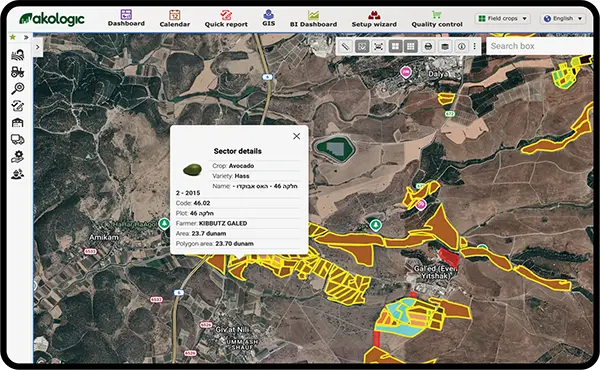This screenshot has width=600, height=370.
Task: Print the map
Action: [x=428, y=47]
